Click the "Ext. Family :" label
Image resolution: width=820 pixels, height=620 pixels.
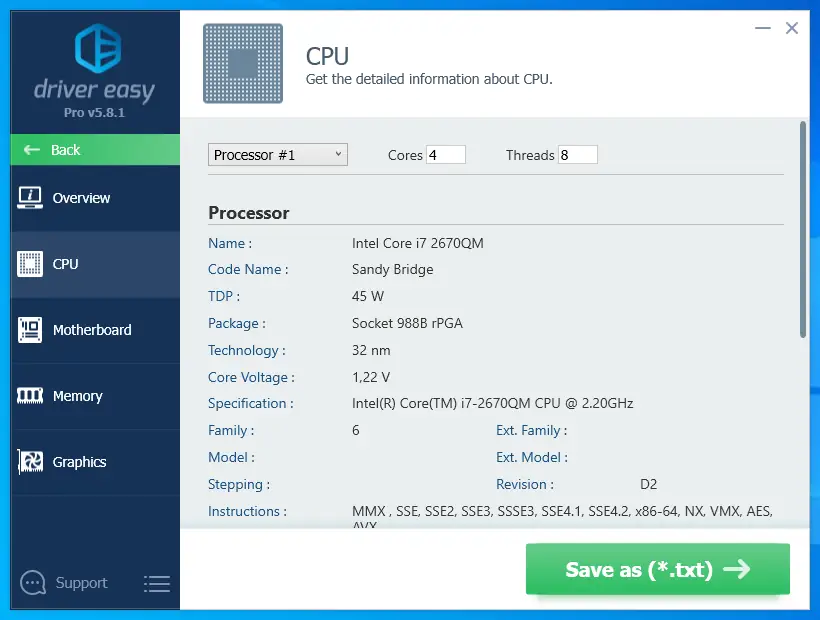(x=532, y=430)
